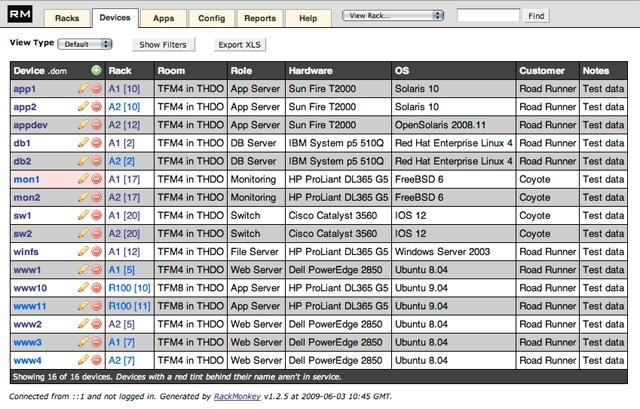
Task: Delete device www10 with red icon
Action: (97, 288)
